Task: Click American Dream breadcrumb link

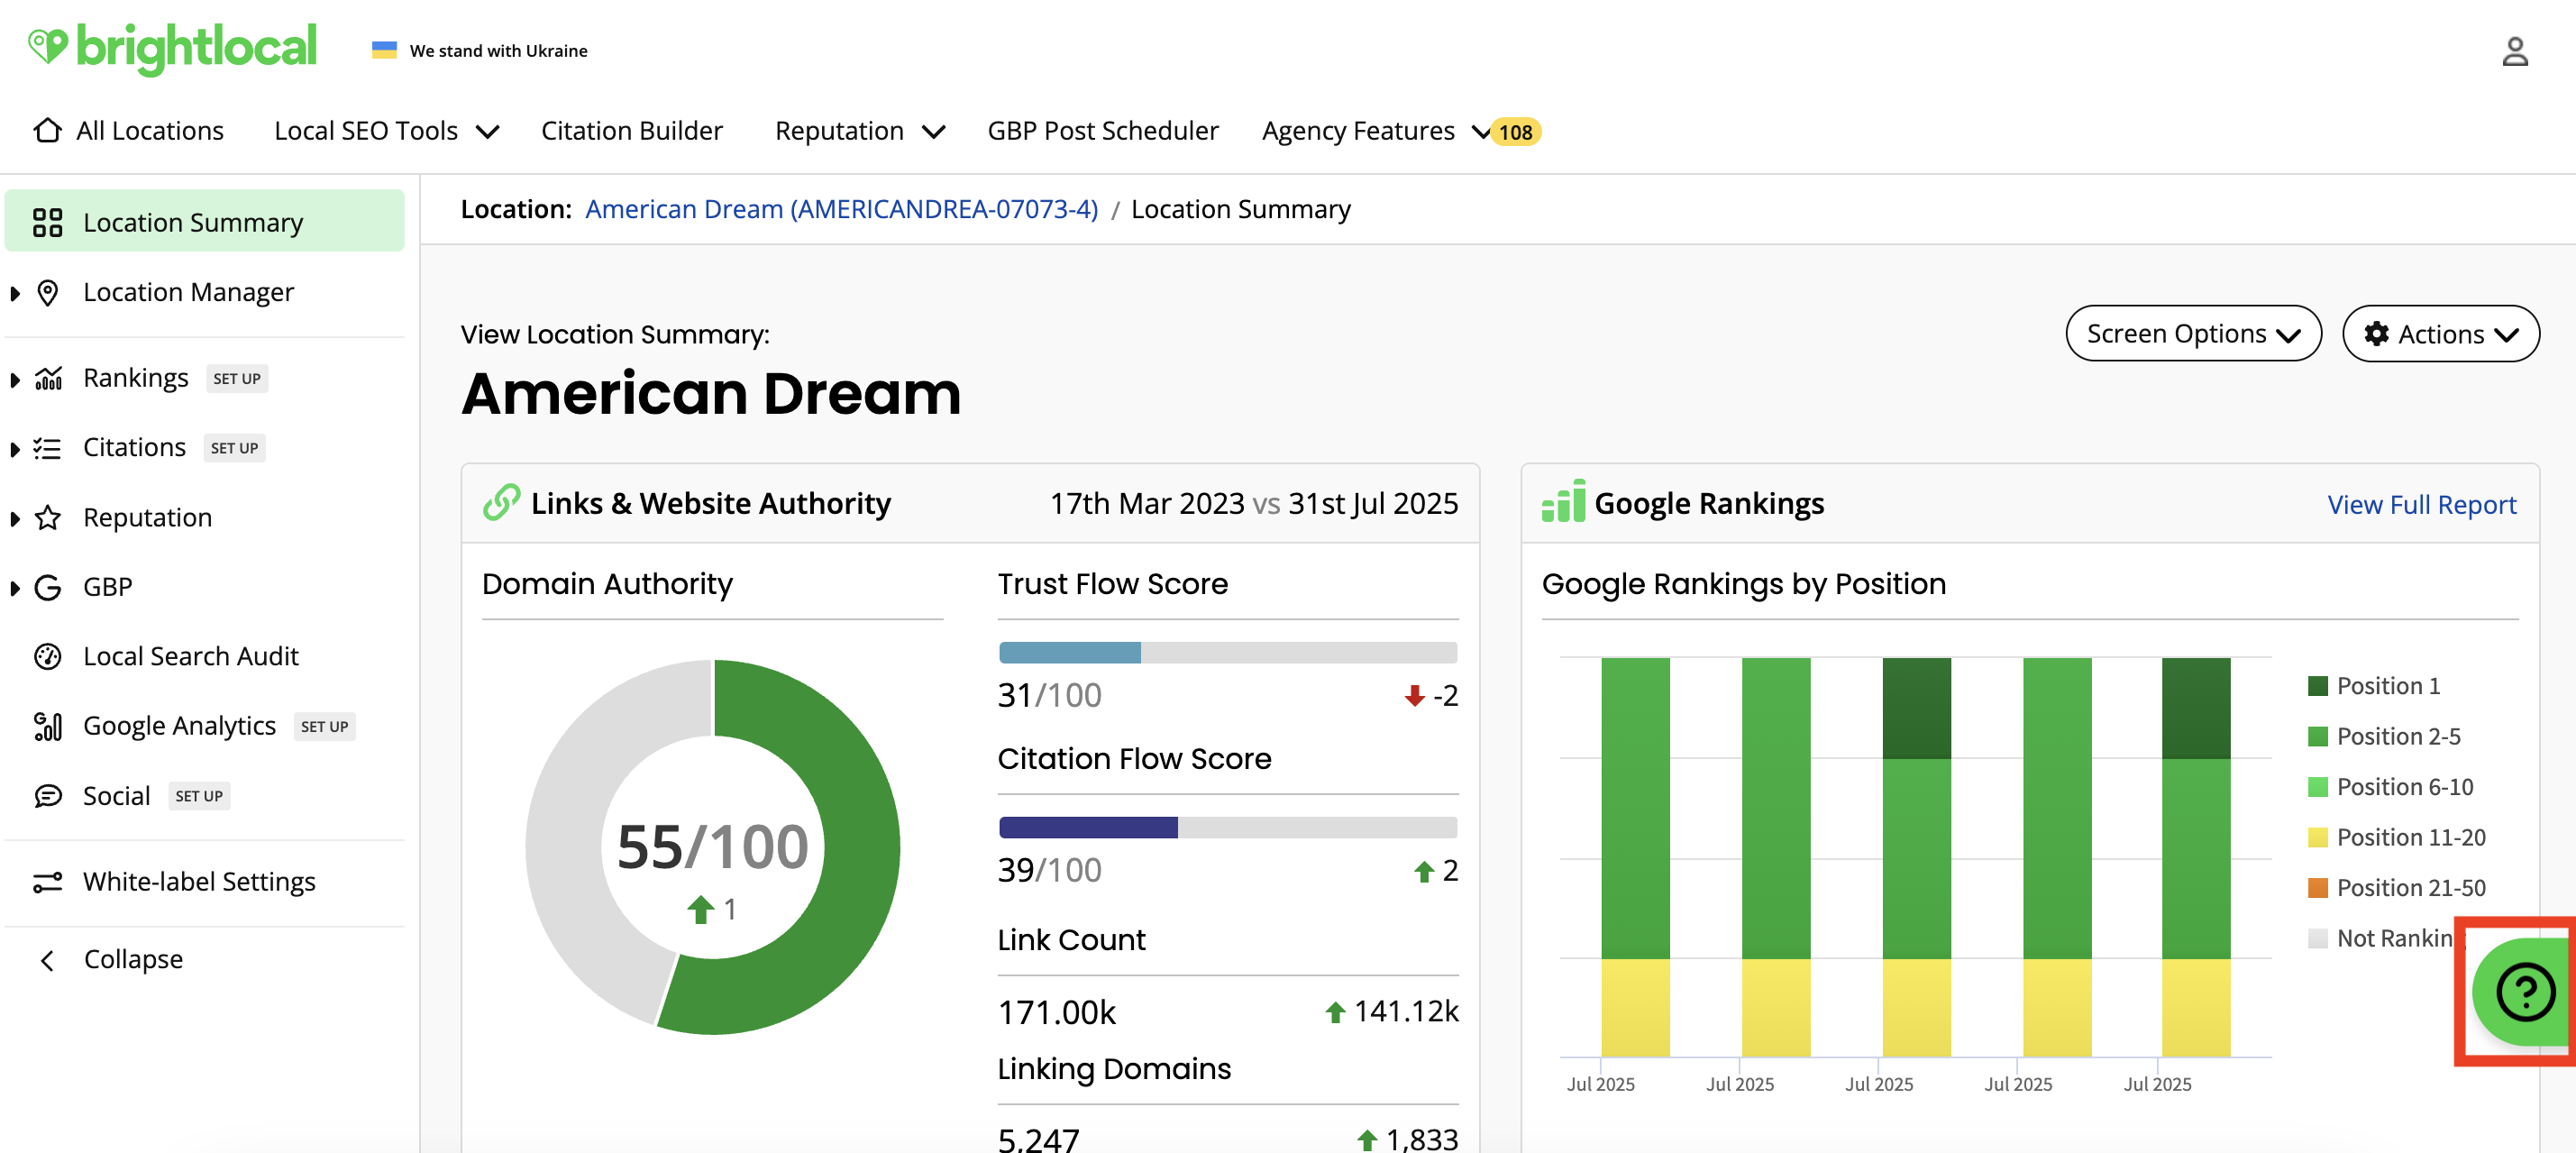Action: pos(841,209)
